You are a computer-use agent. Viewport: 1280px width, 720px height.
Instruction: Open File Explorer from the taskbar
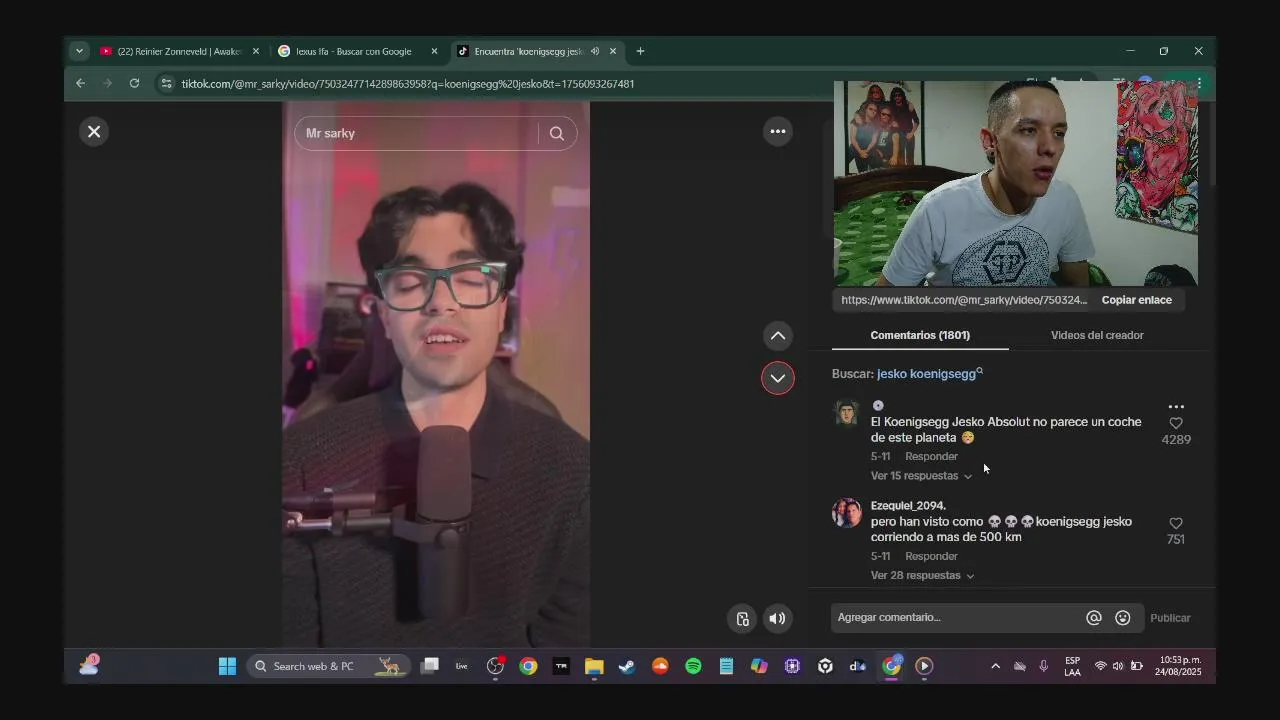[594, 666]
